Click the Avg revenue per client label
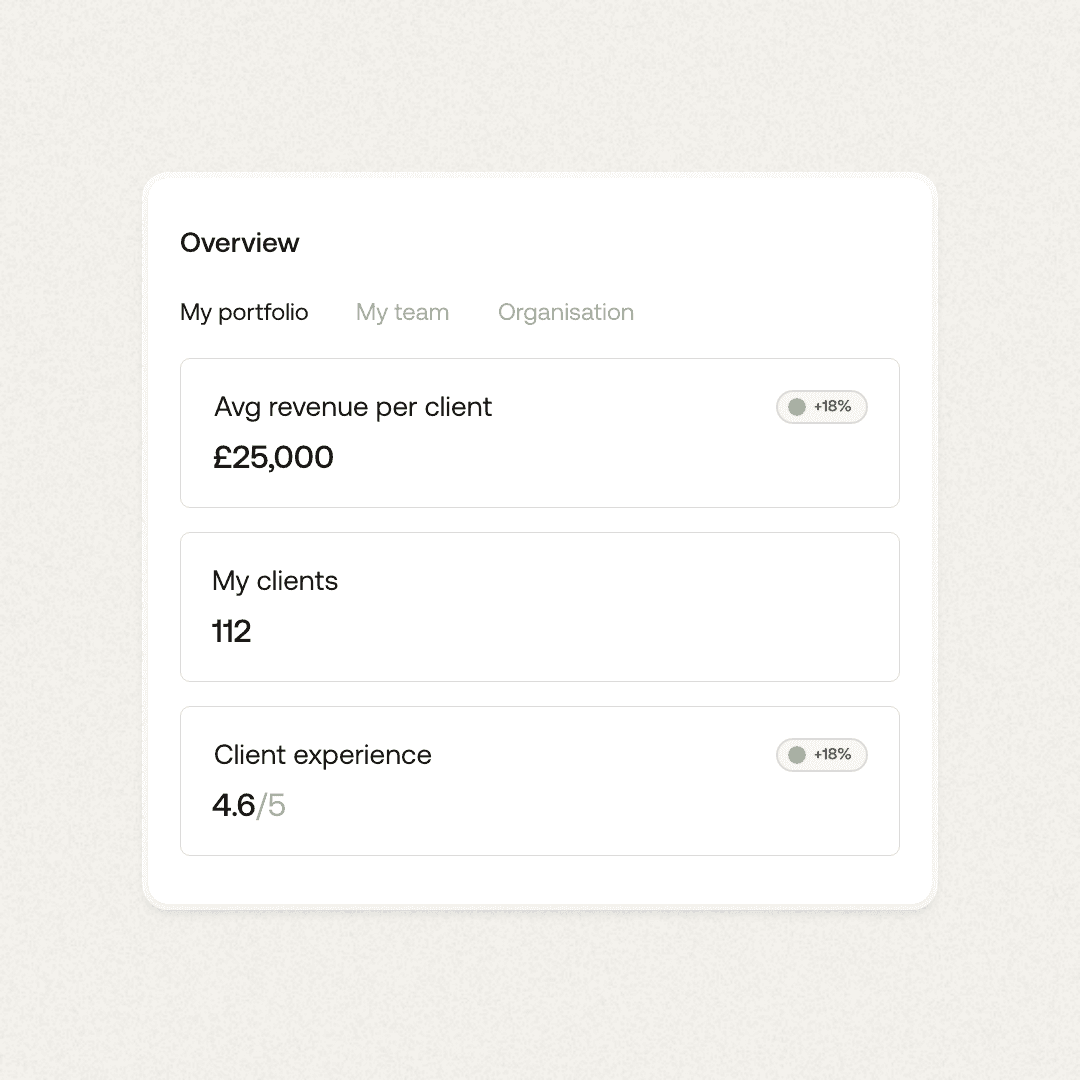1080x1080 pixels. [353, 407]
